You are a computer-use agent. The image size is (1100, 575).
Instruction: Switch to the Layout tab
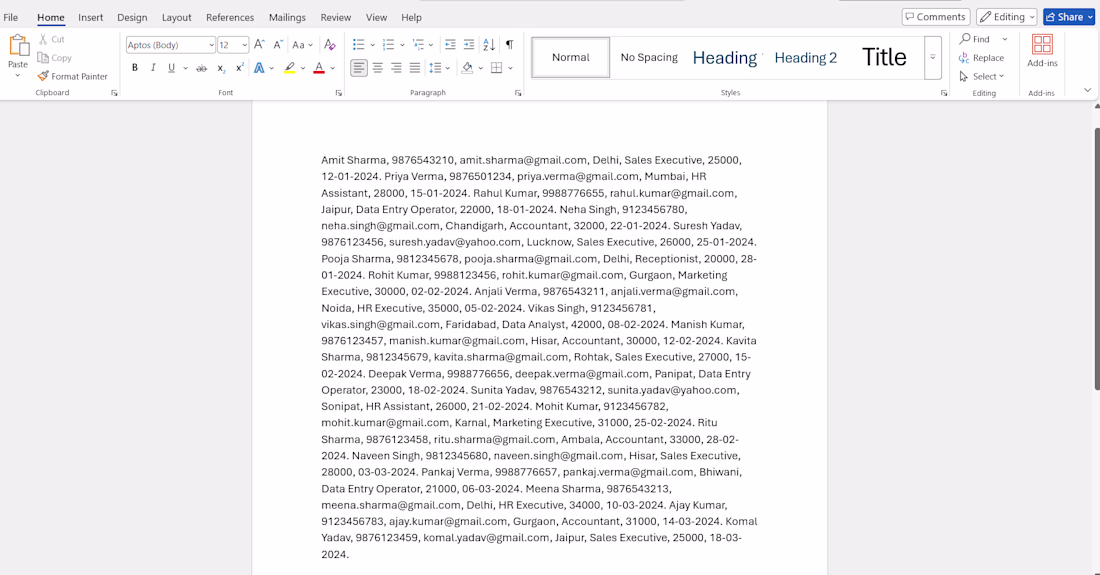tap(176, 17)
